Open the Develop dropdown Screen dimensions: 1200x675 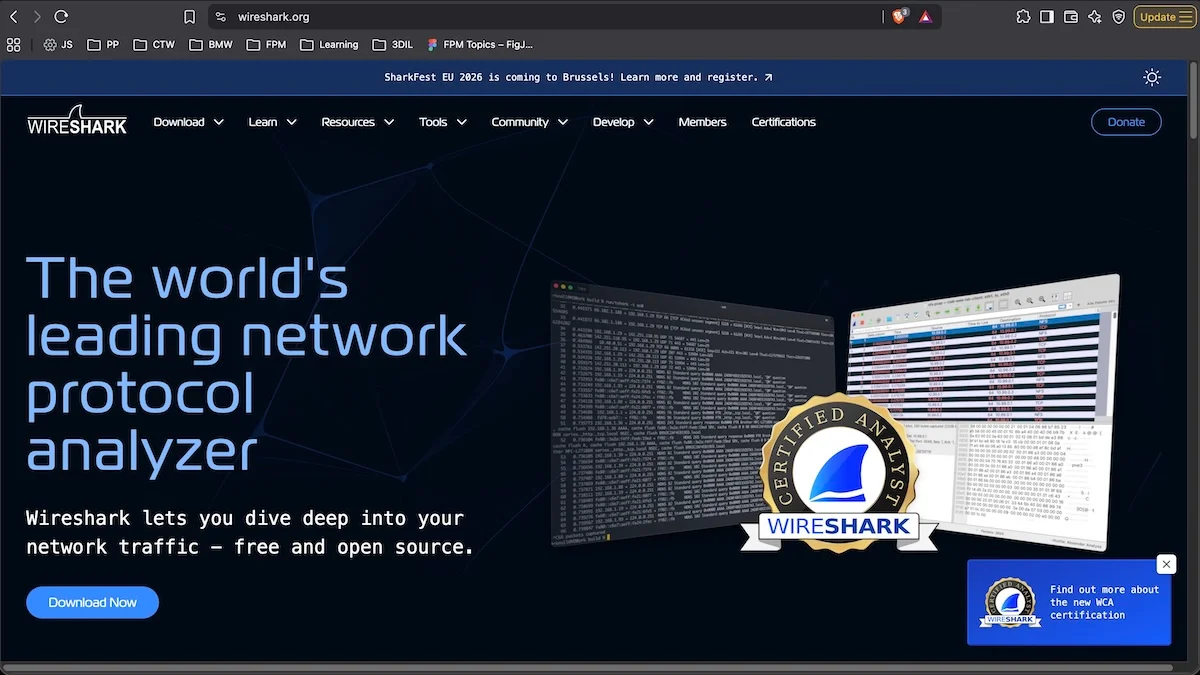point(623,122)
